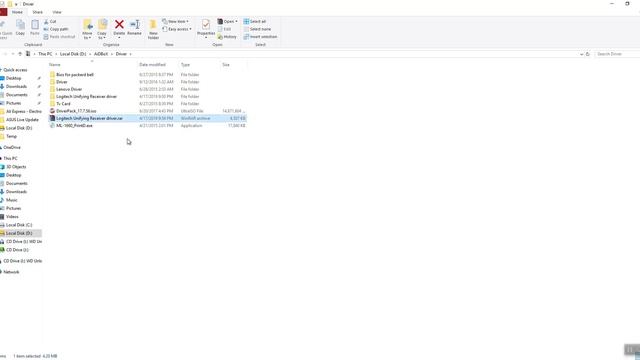This screenshot has width=640, height=360.
Task: Switch to the View ribbon tab
Action: 57,12
